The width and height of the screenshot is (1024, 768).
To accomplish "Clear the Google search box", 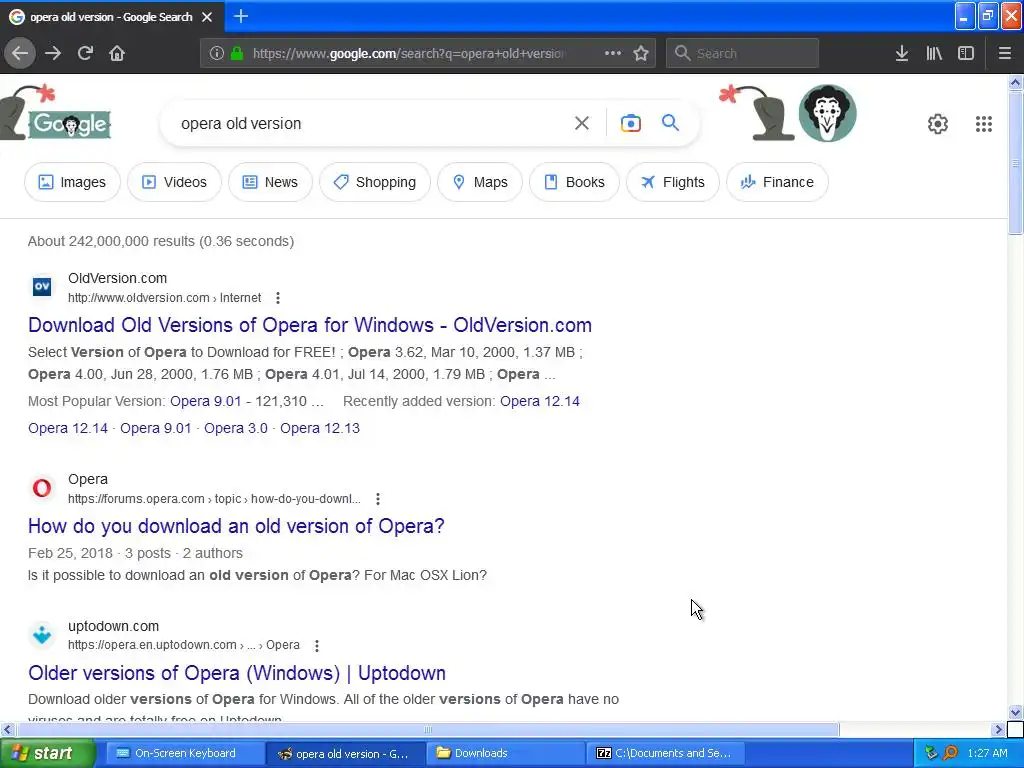I will [582, 123].
